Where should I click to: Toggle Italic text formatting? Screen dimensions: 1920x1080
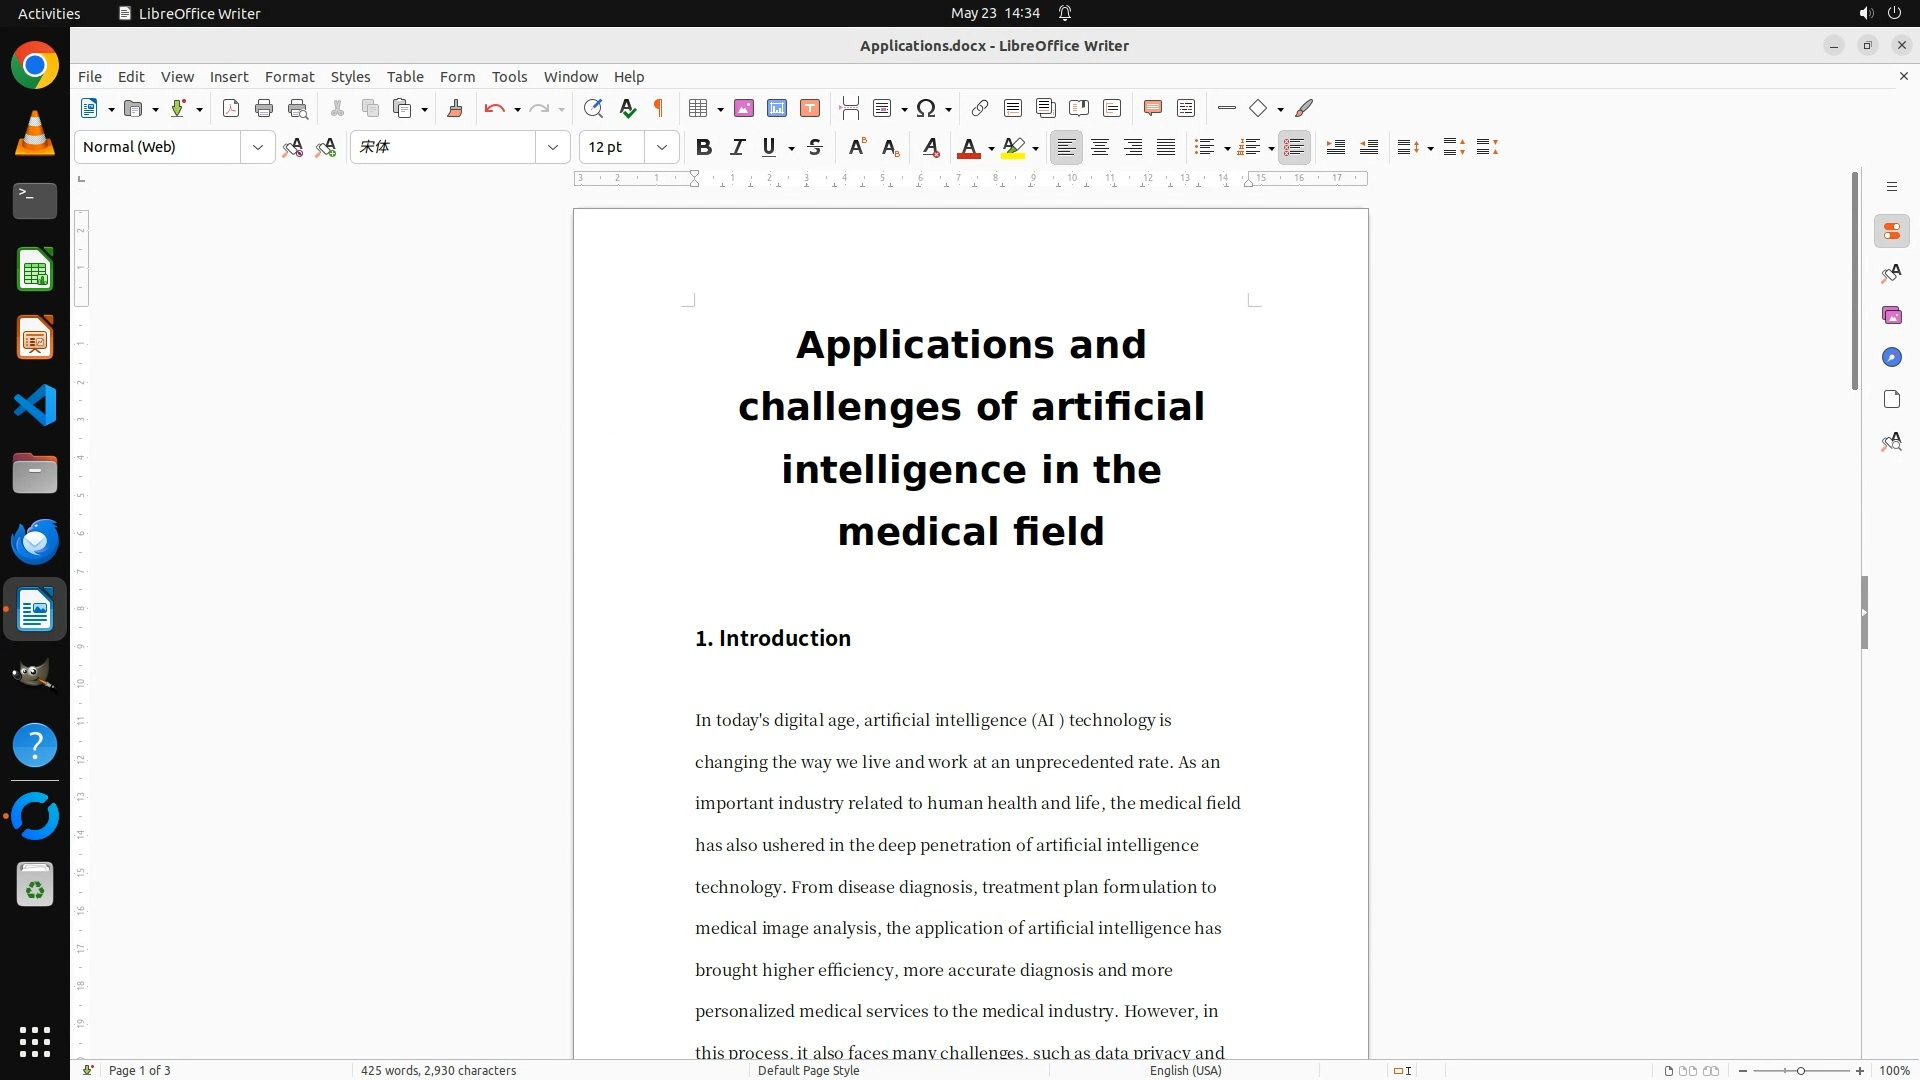(x=737, y=148)
